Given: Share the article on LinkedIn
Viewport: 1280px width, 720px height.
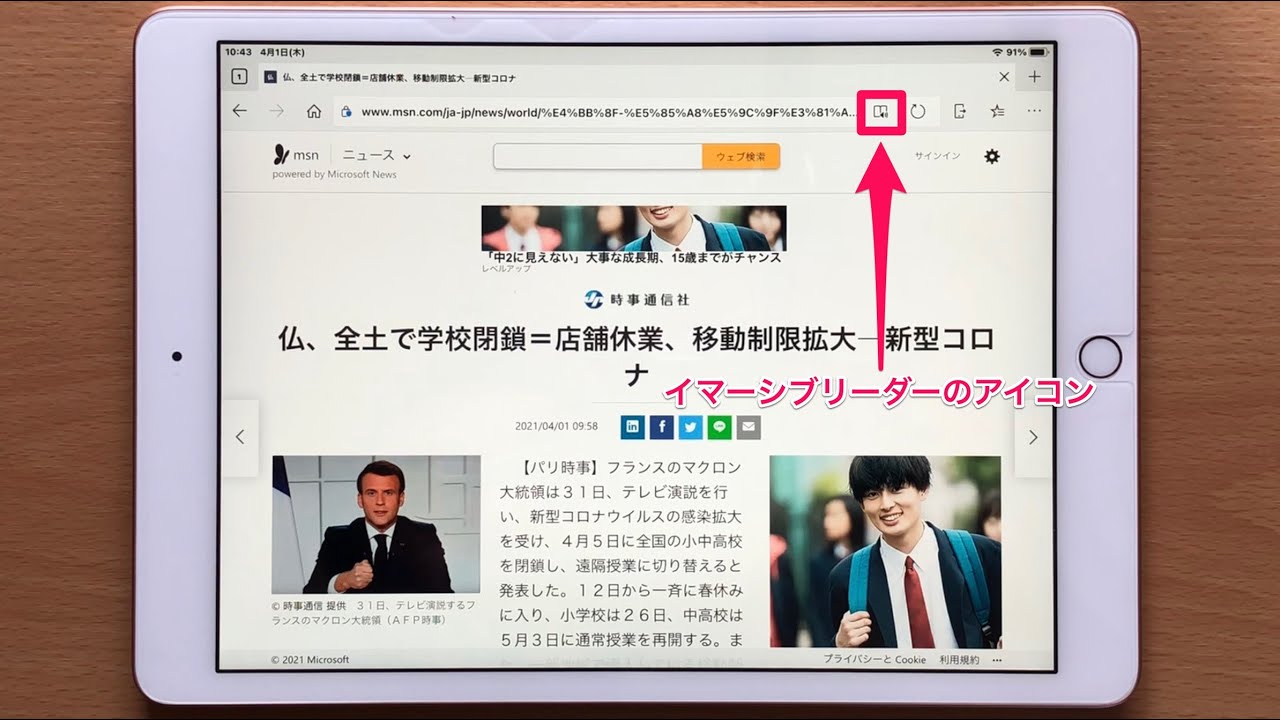Looking at the screenshot, I should pyautogui.click(x=632, y=427).
